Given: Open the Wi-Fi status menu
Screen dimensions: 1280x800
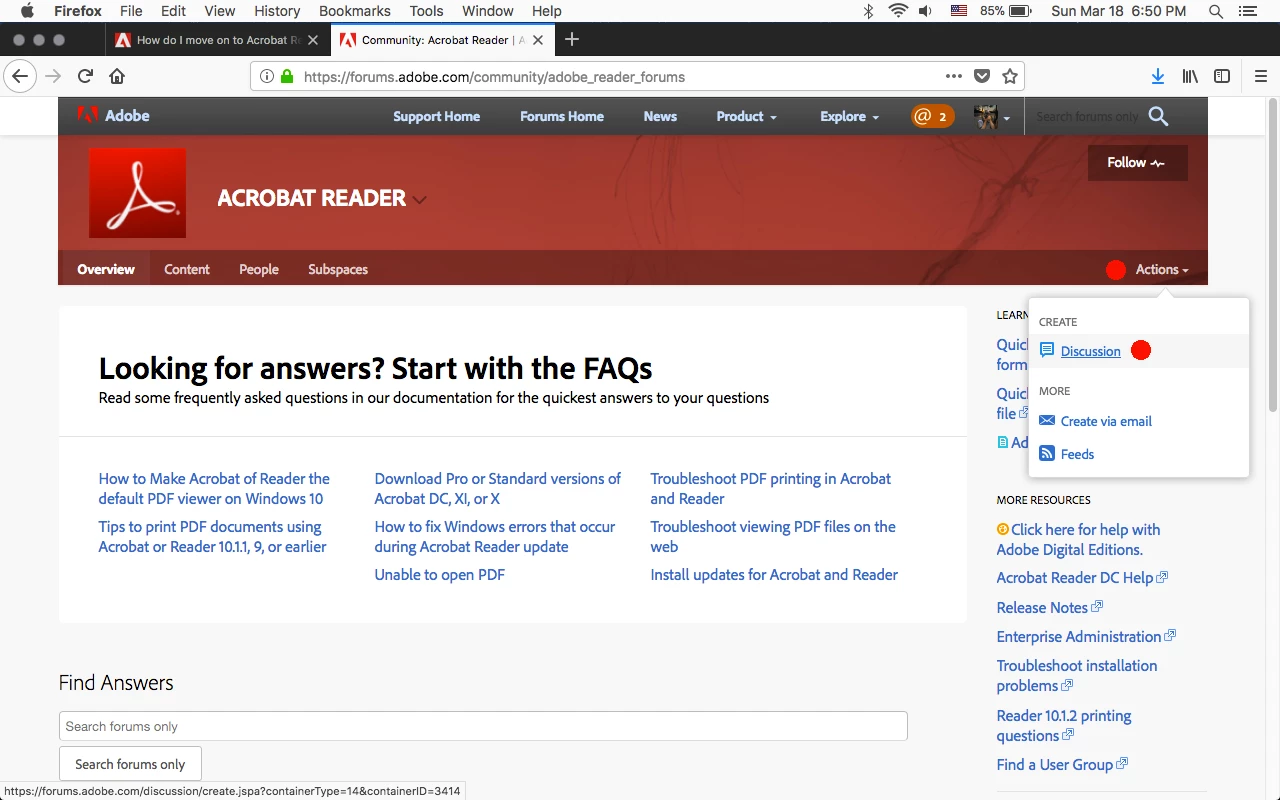Looking at the screenshot, I should pos(898,11).
